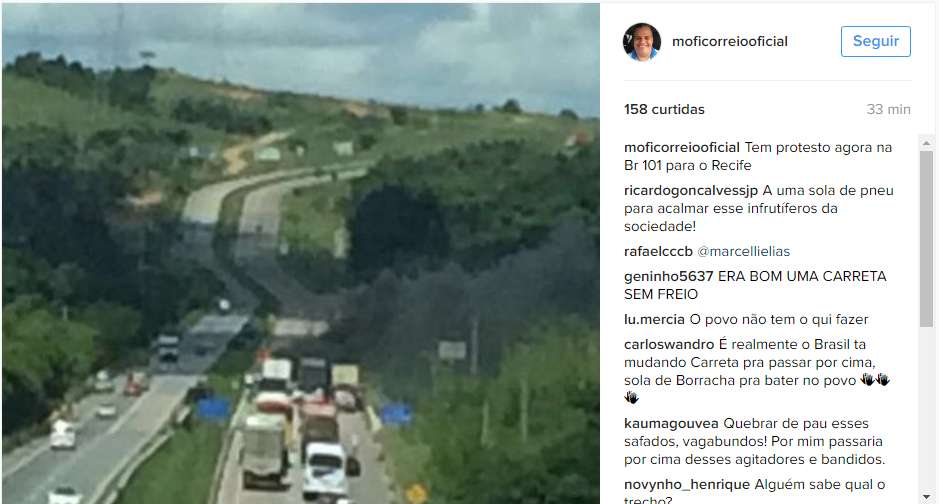Open lu.mercia commenter profile
This screenshot has width=939, height=504.
coord(654,320)
